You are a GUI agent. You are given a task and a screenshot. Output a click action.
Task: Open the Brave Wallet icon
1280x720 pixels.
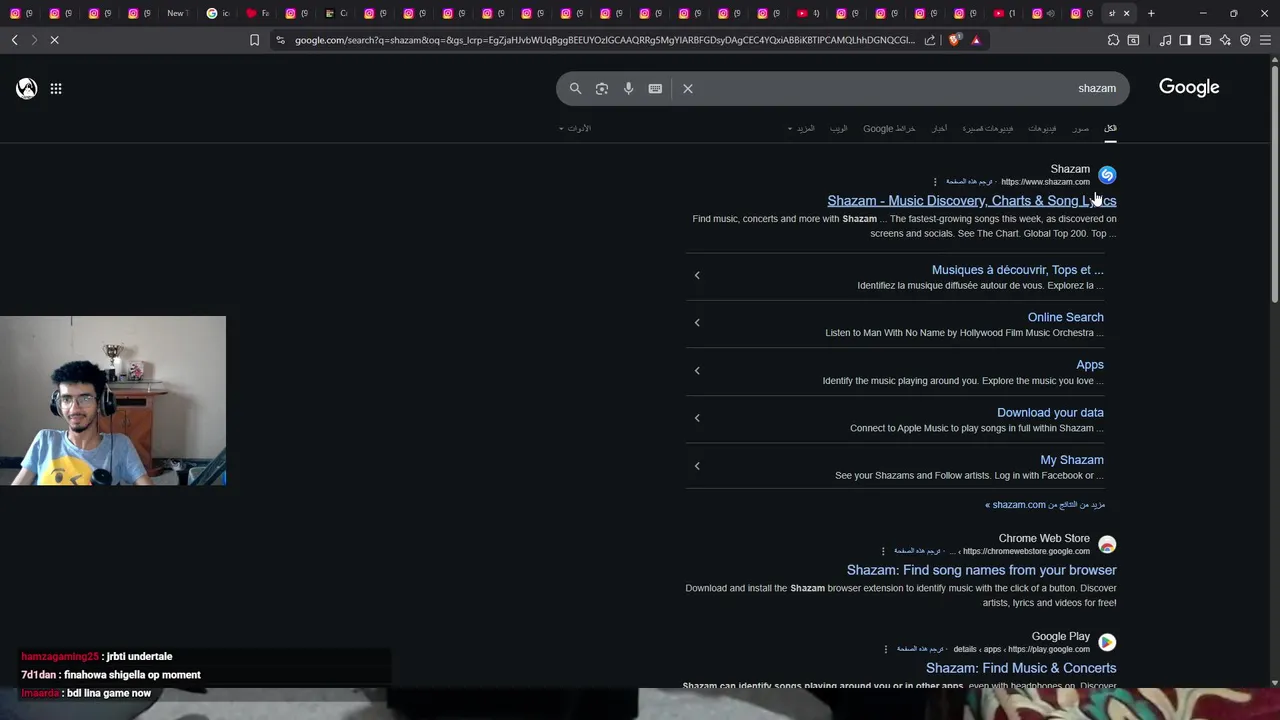tap(1205, 40)
